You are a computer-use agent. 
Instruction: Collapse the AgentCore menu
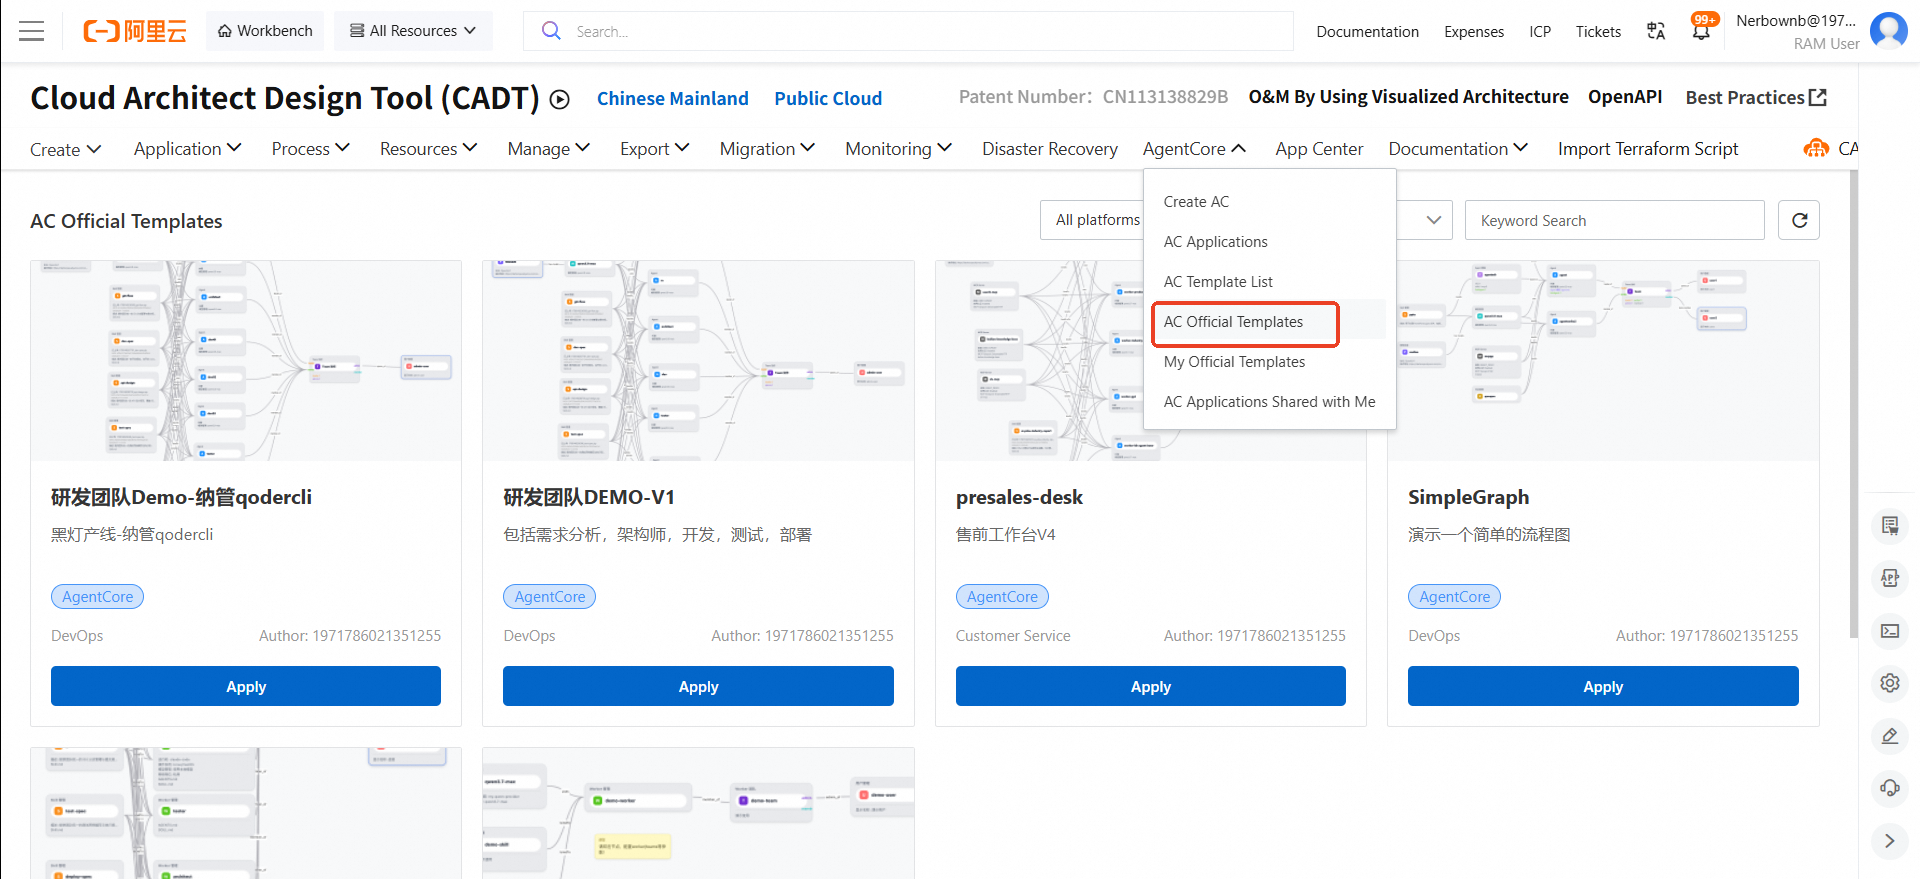coord(1195,149)
